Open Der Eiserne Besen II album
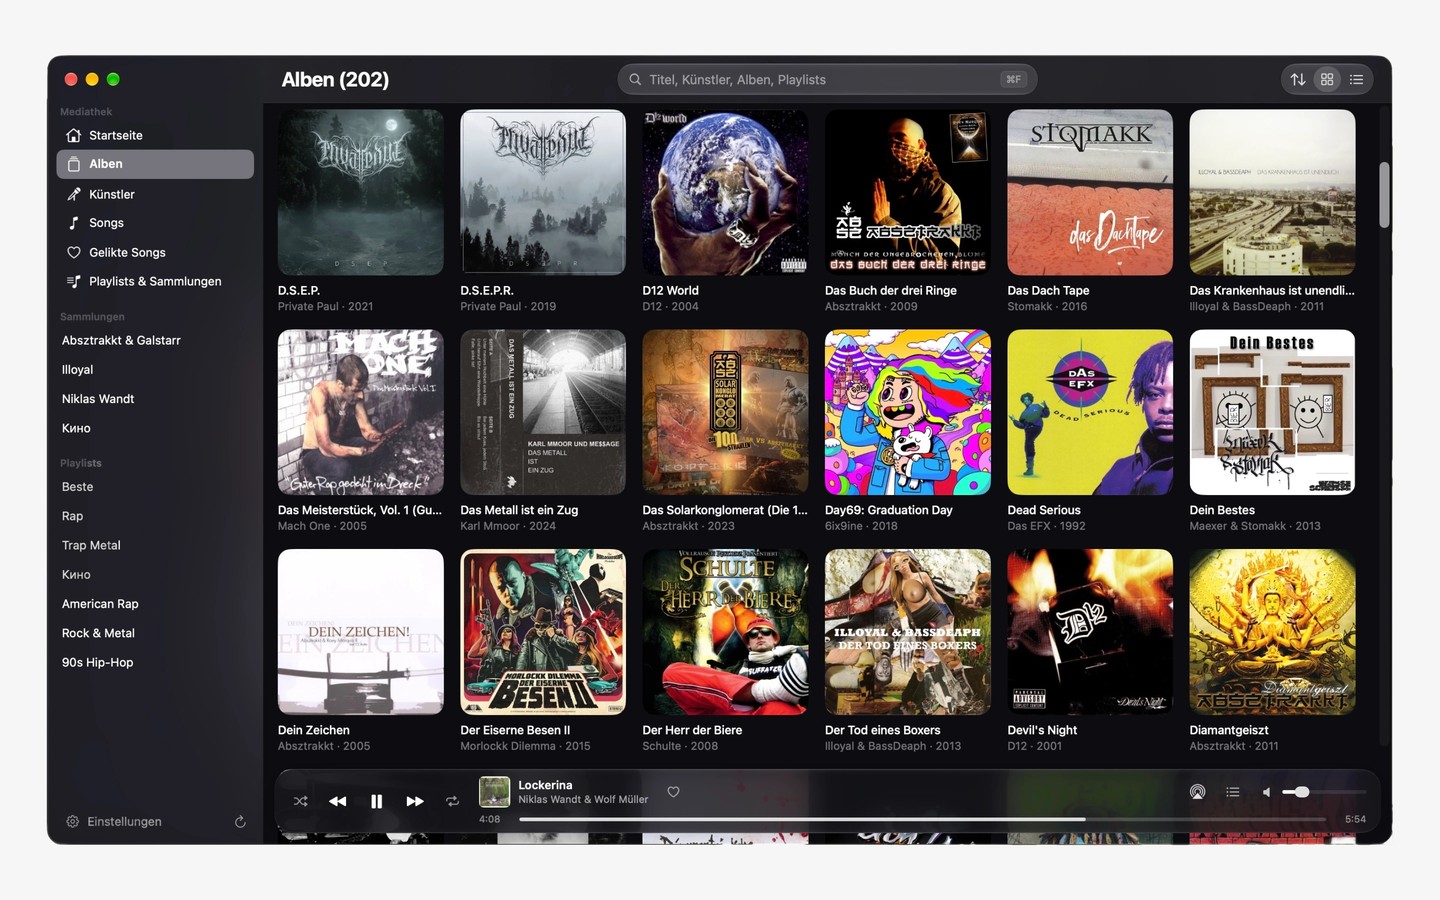The height and width of the screenshot is (900, 1440). (x=543, y=632)
